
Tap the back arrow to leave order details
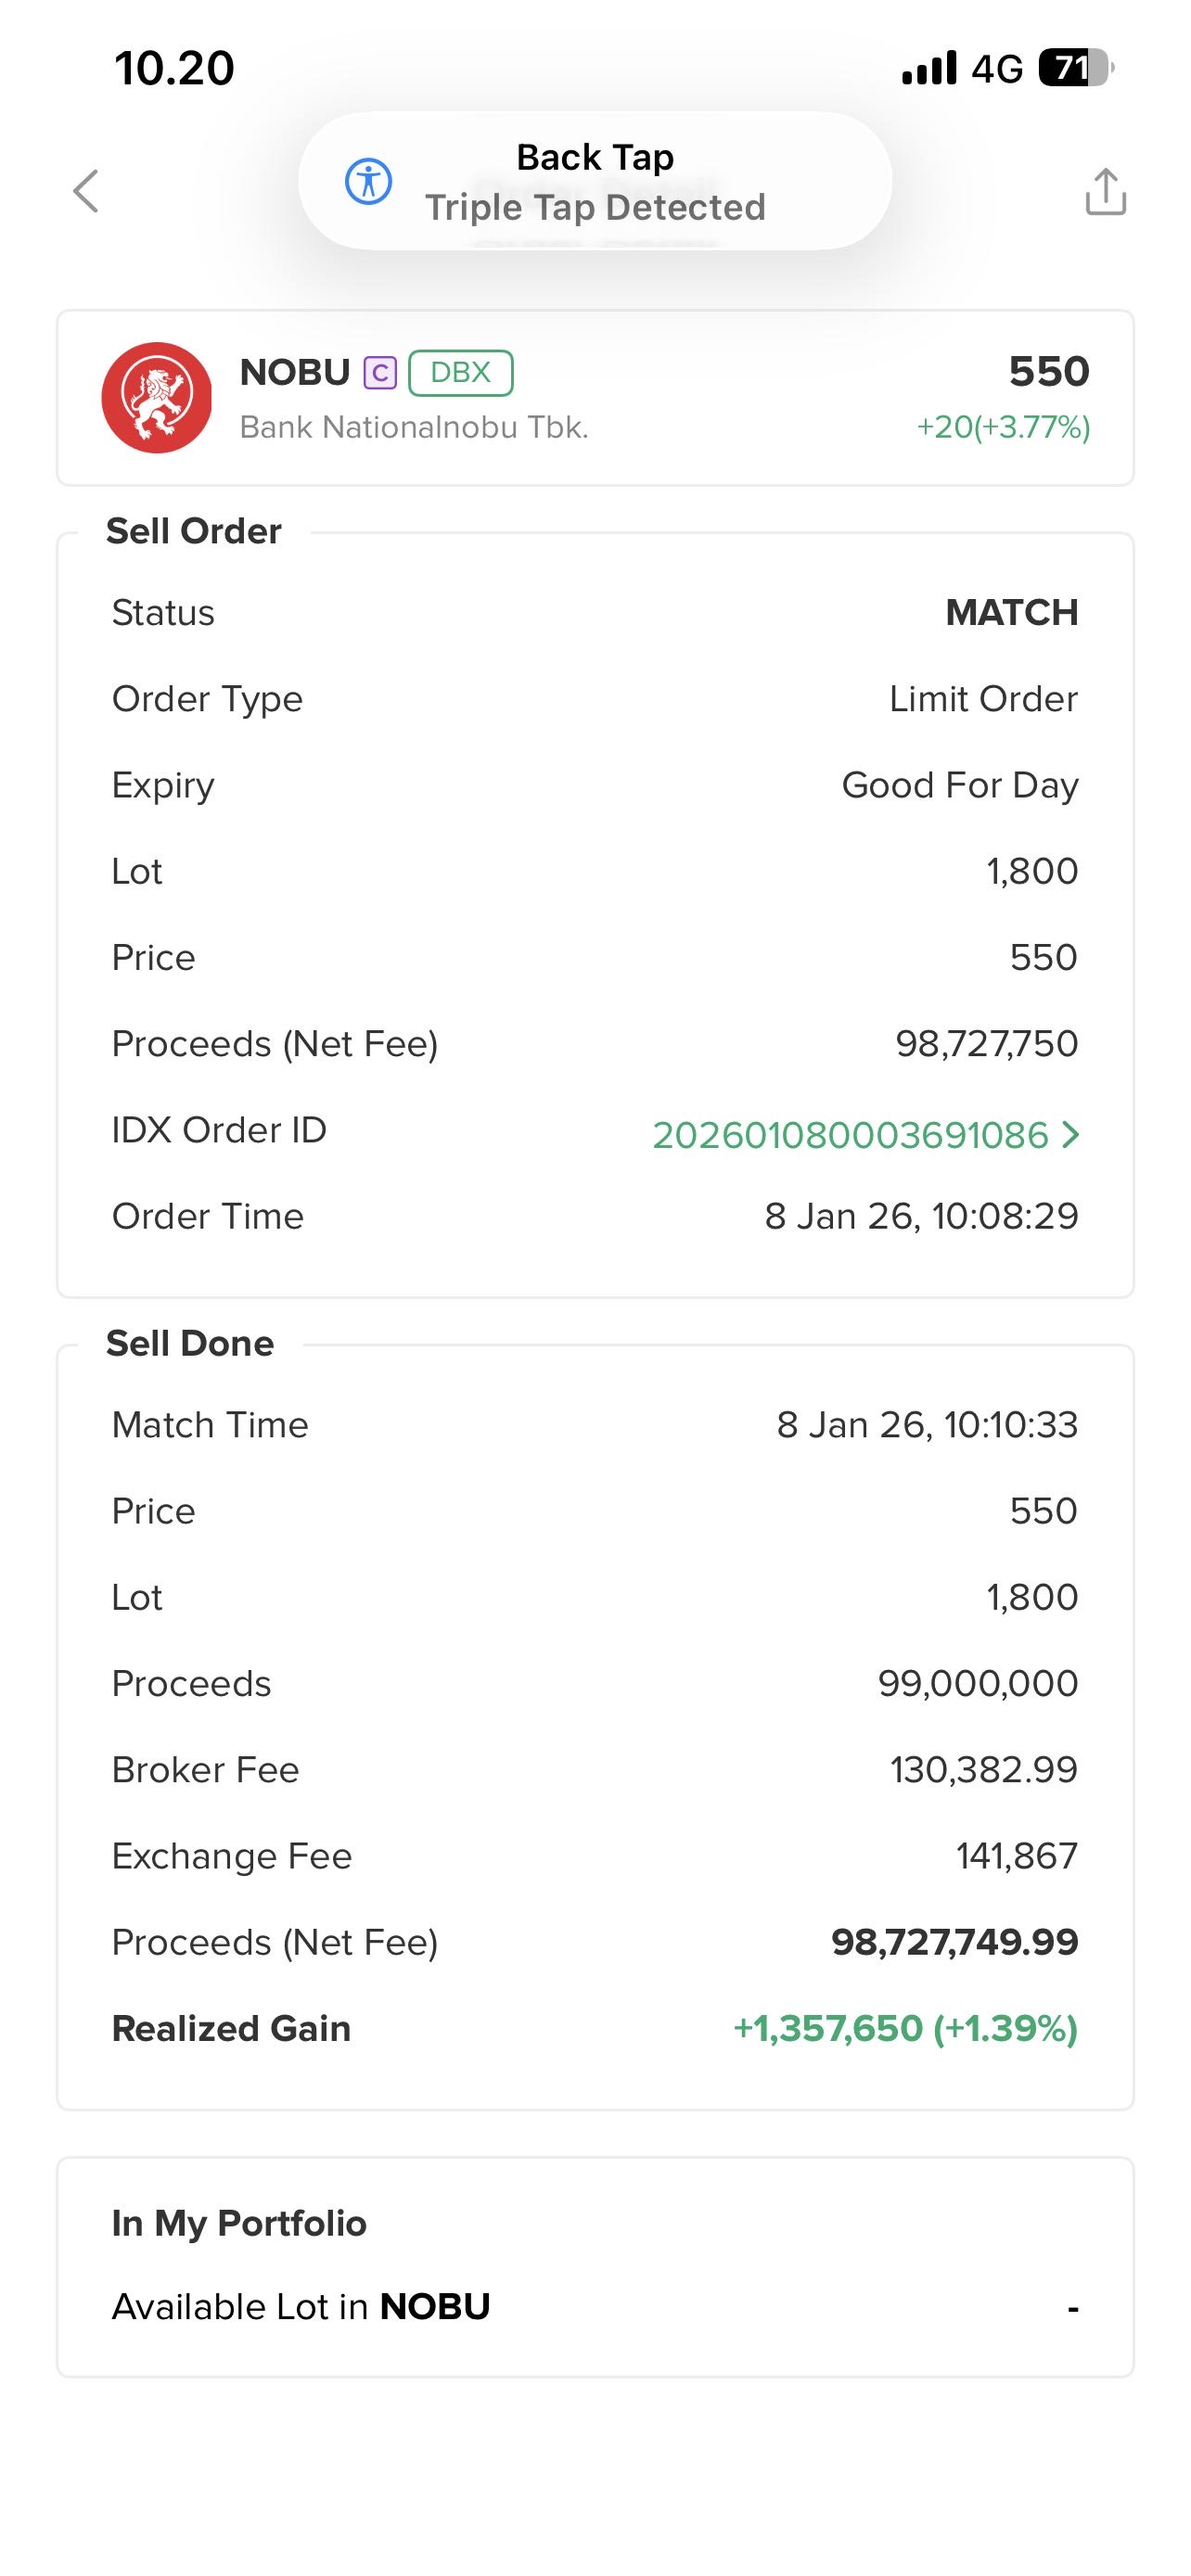coord(87,191)
